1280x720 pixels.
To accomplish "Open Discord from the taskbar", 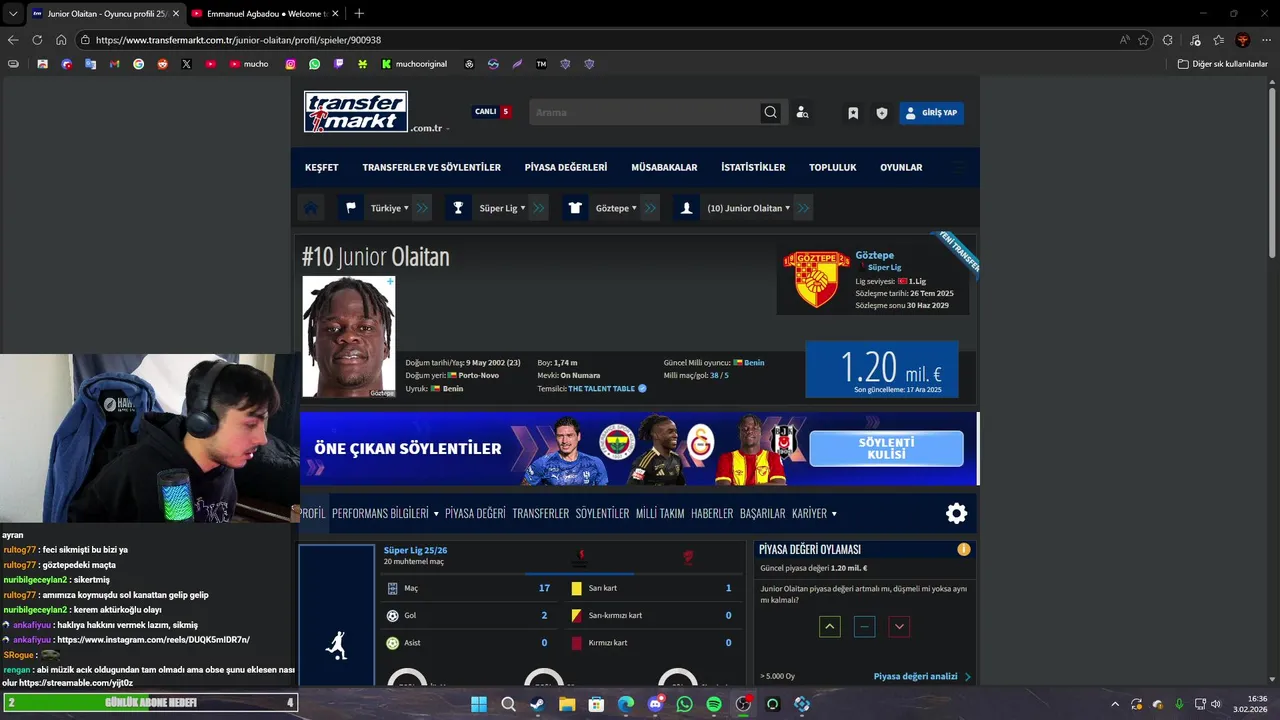I will pyautogui.click(x=655, y=704).
